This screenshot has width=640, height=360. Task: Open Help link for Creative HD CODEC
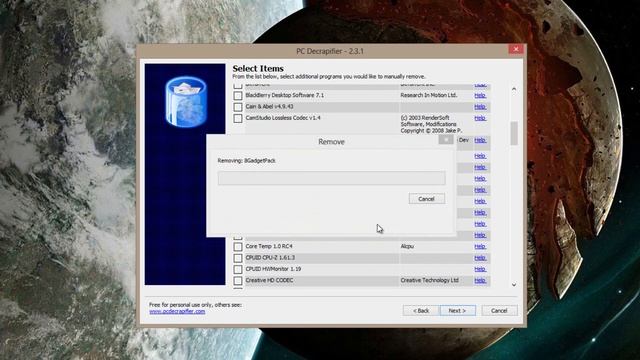[480, 280]
